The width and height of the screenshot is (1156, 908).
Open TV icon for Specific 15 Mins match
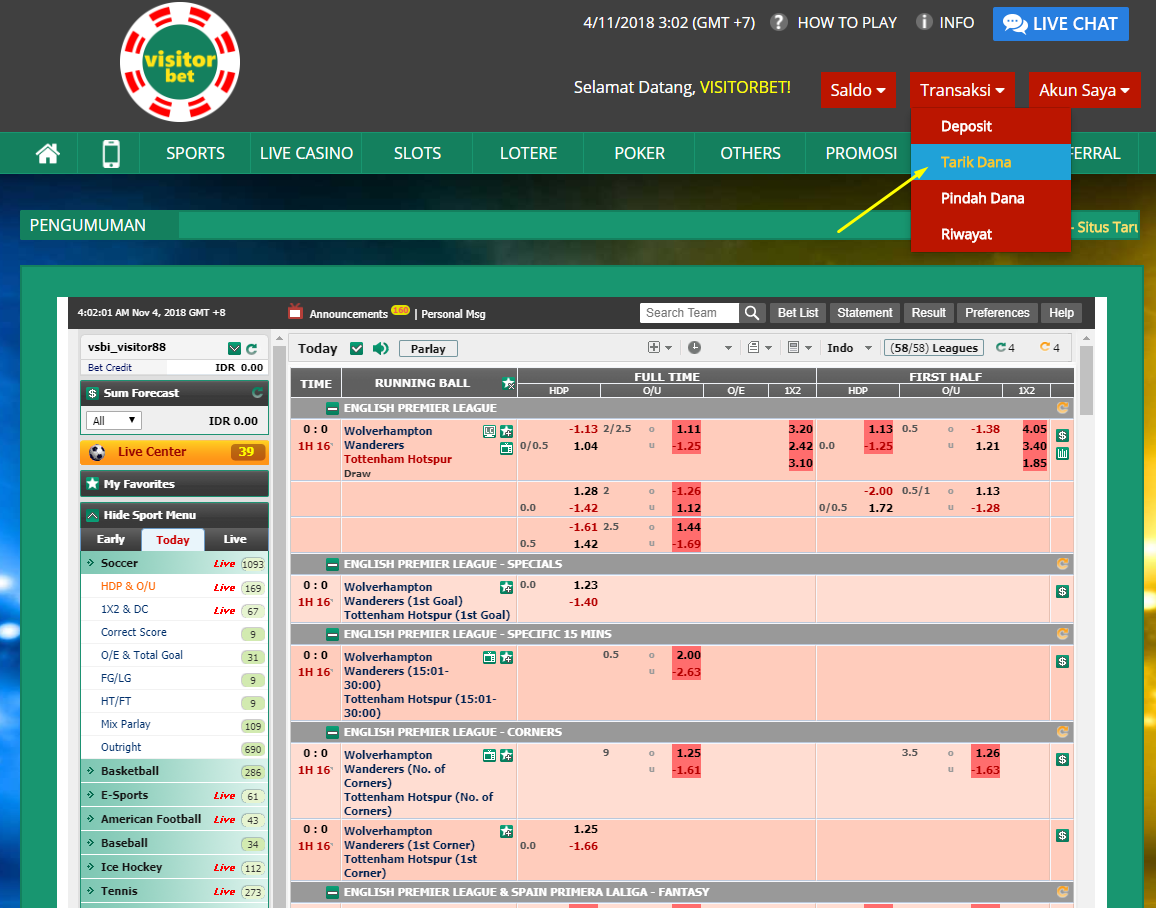point(490,657)
